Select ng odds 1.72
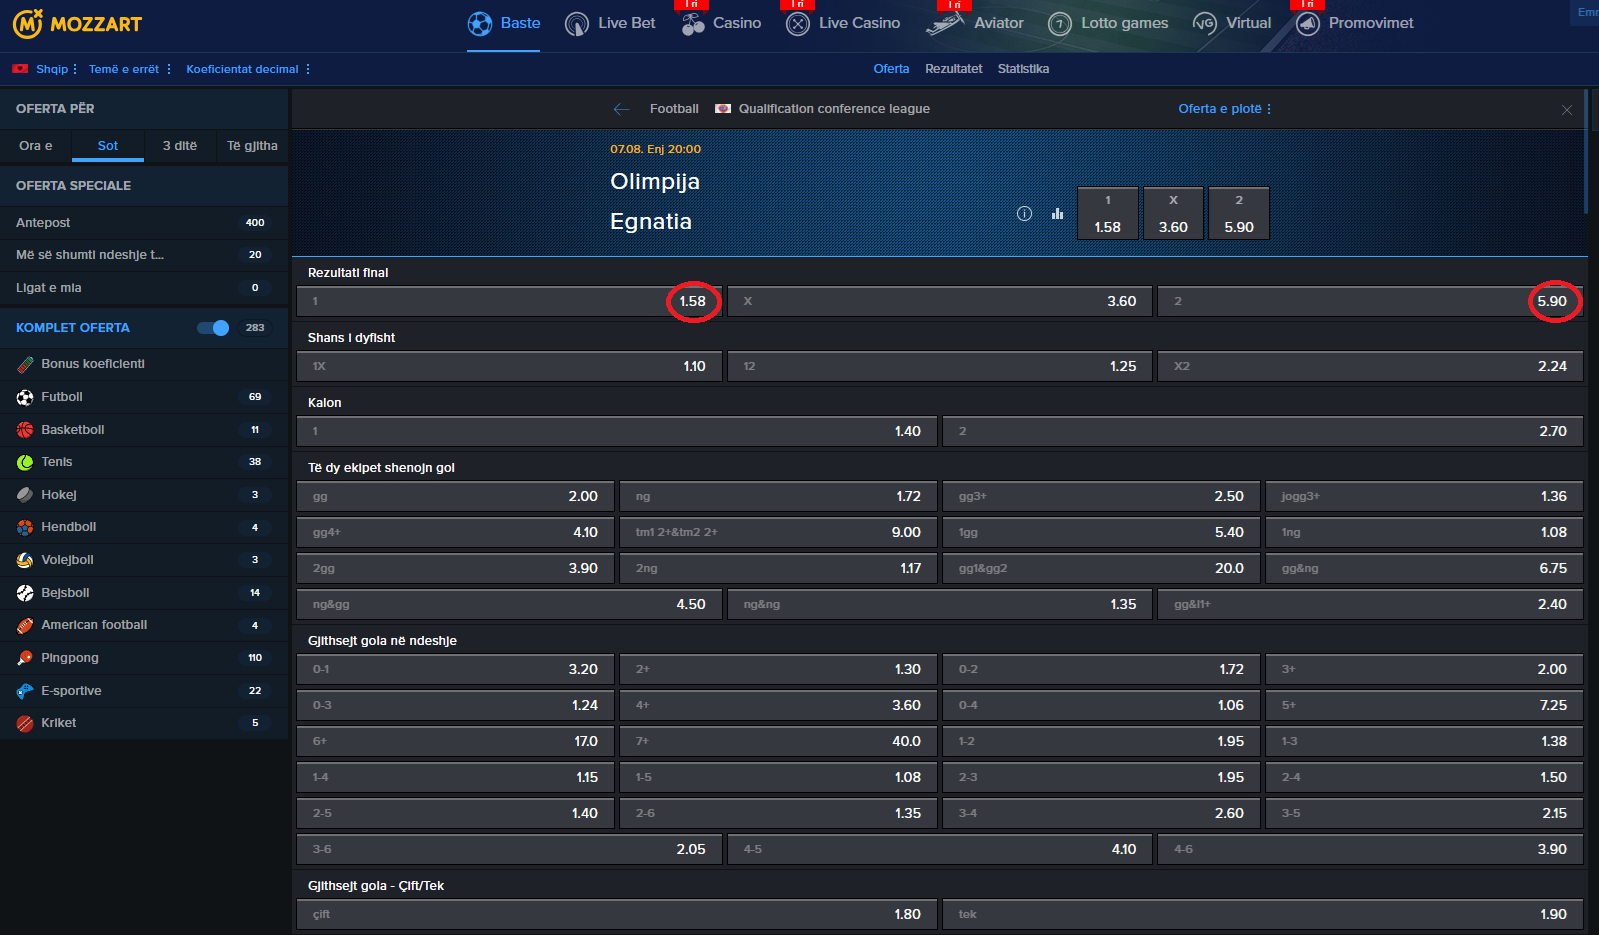1599x935 pixels. click(x=778, y=496)
